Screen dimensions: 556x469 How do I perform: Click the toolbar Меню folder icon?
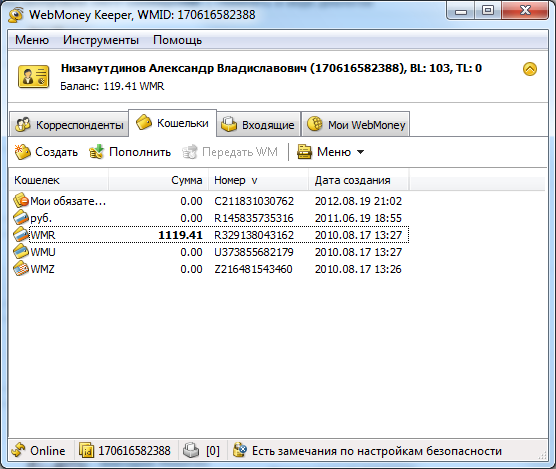point(304,152)
